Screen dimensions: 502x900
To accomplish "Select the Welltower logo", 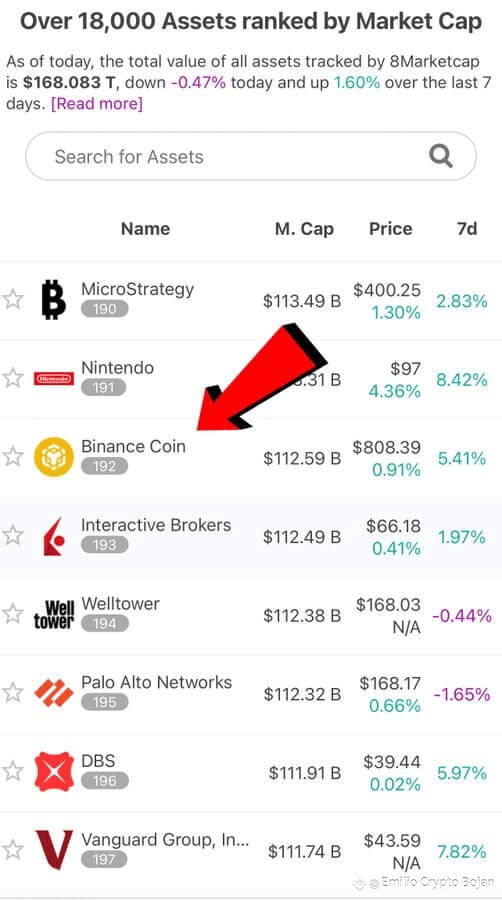I will pos(53,614).
